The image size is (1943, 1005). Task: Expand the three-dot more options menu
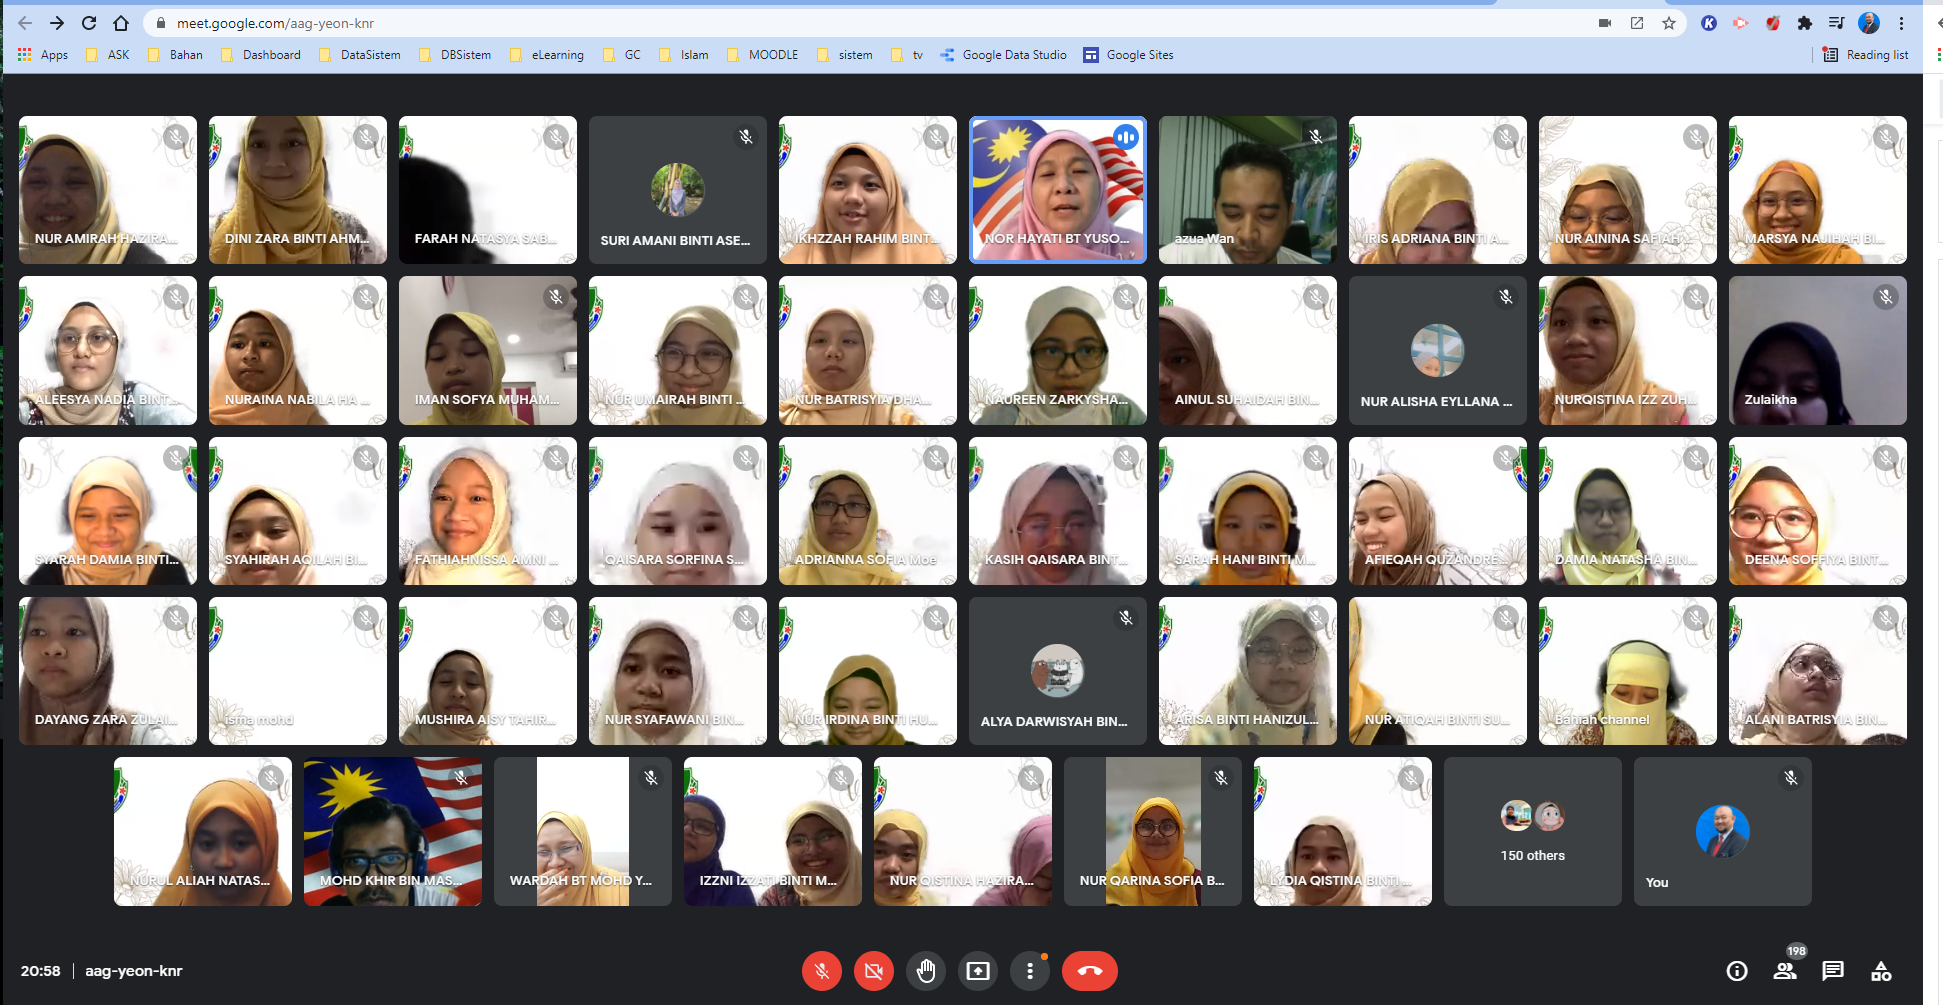pos(1030,971)
